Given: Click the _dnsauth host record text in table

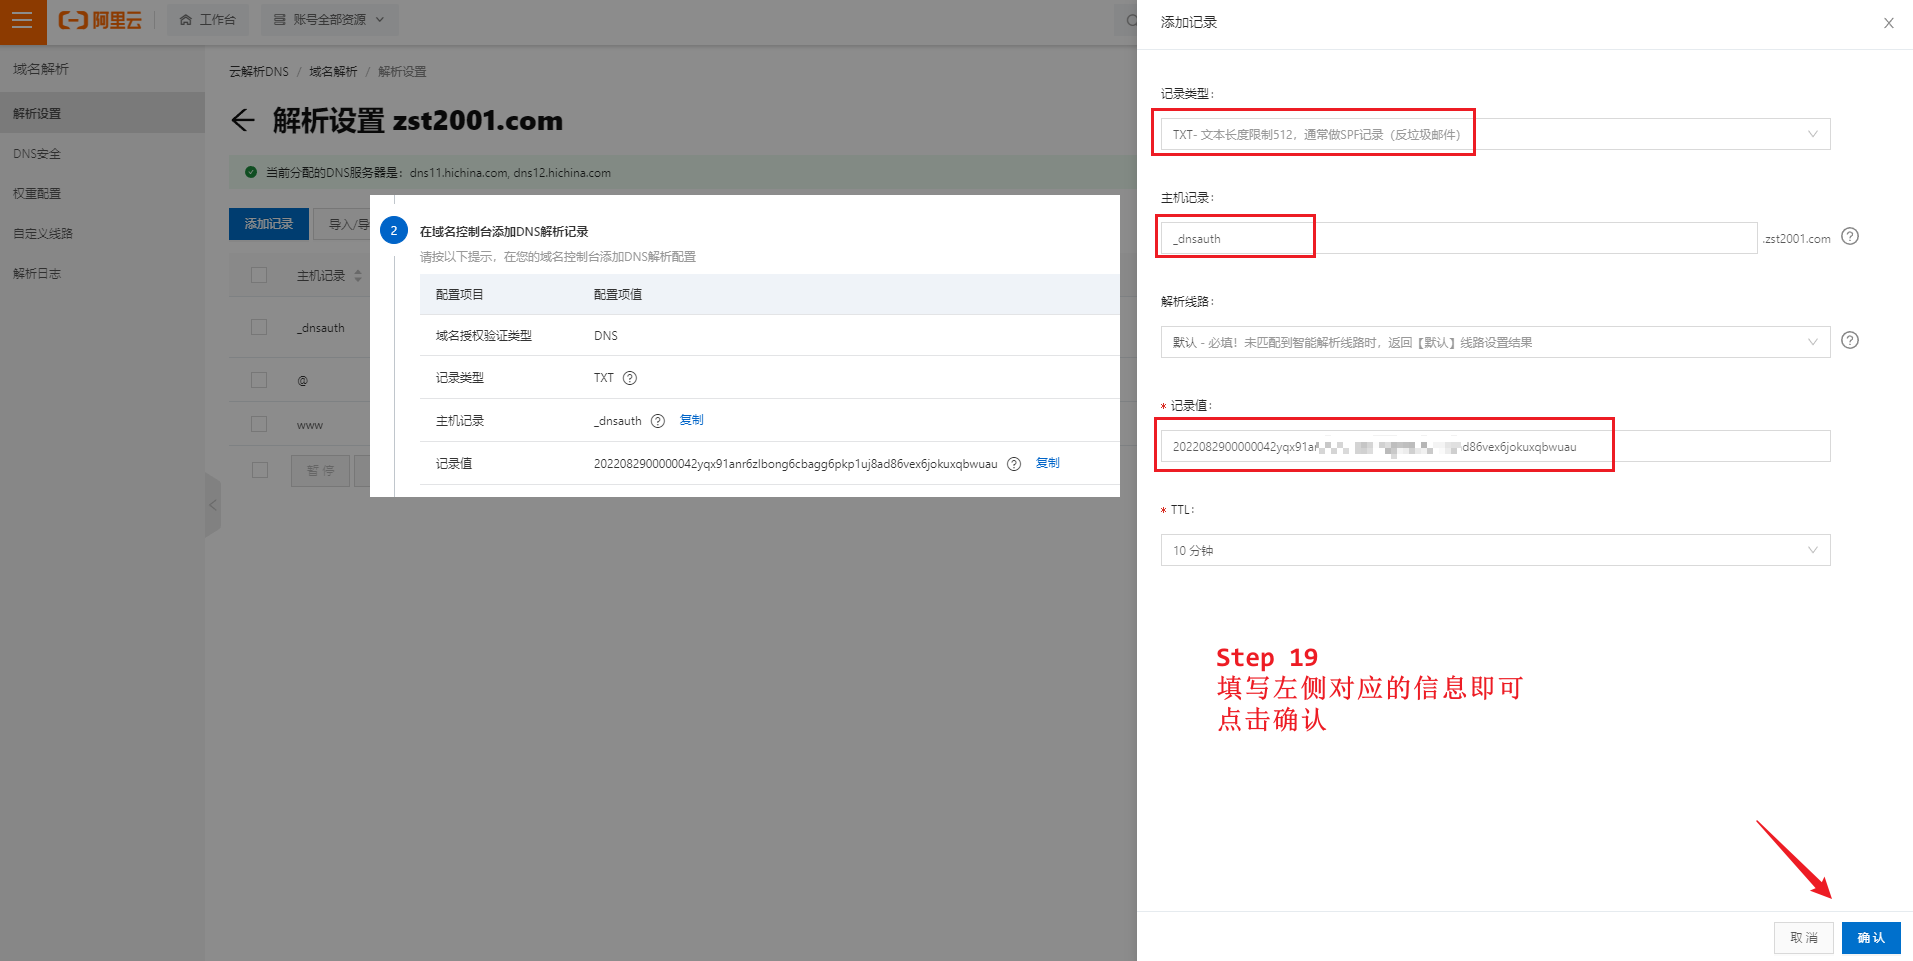Looking at the screenshot, I should tap(321, 328).
